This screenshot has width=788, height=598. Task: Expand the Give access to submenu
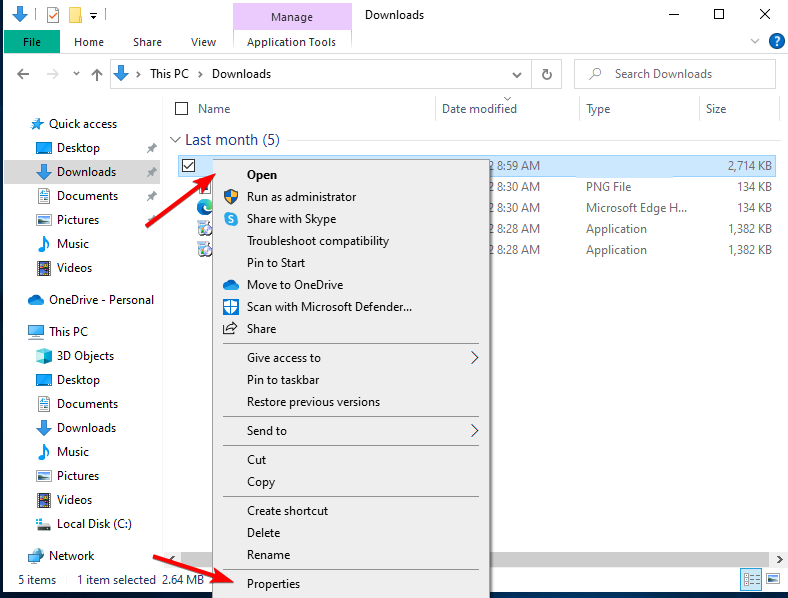(350, 358)
